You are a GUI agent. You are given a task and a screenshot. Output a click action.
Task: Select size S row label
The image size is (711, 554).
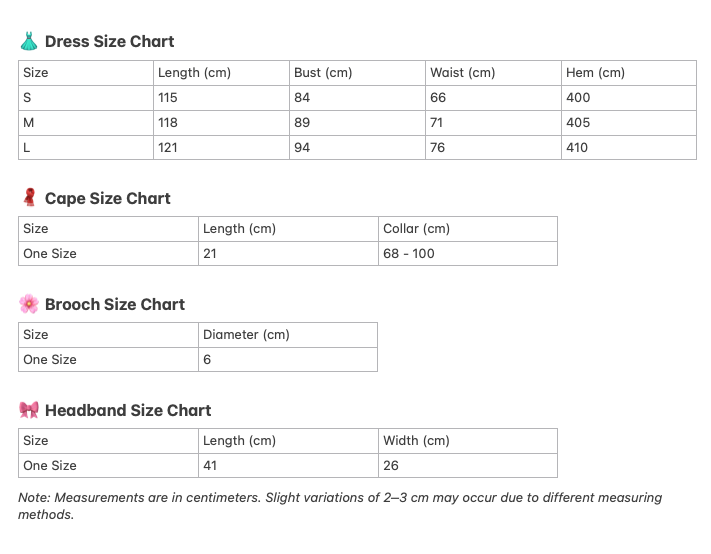27,97
